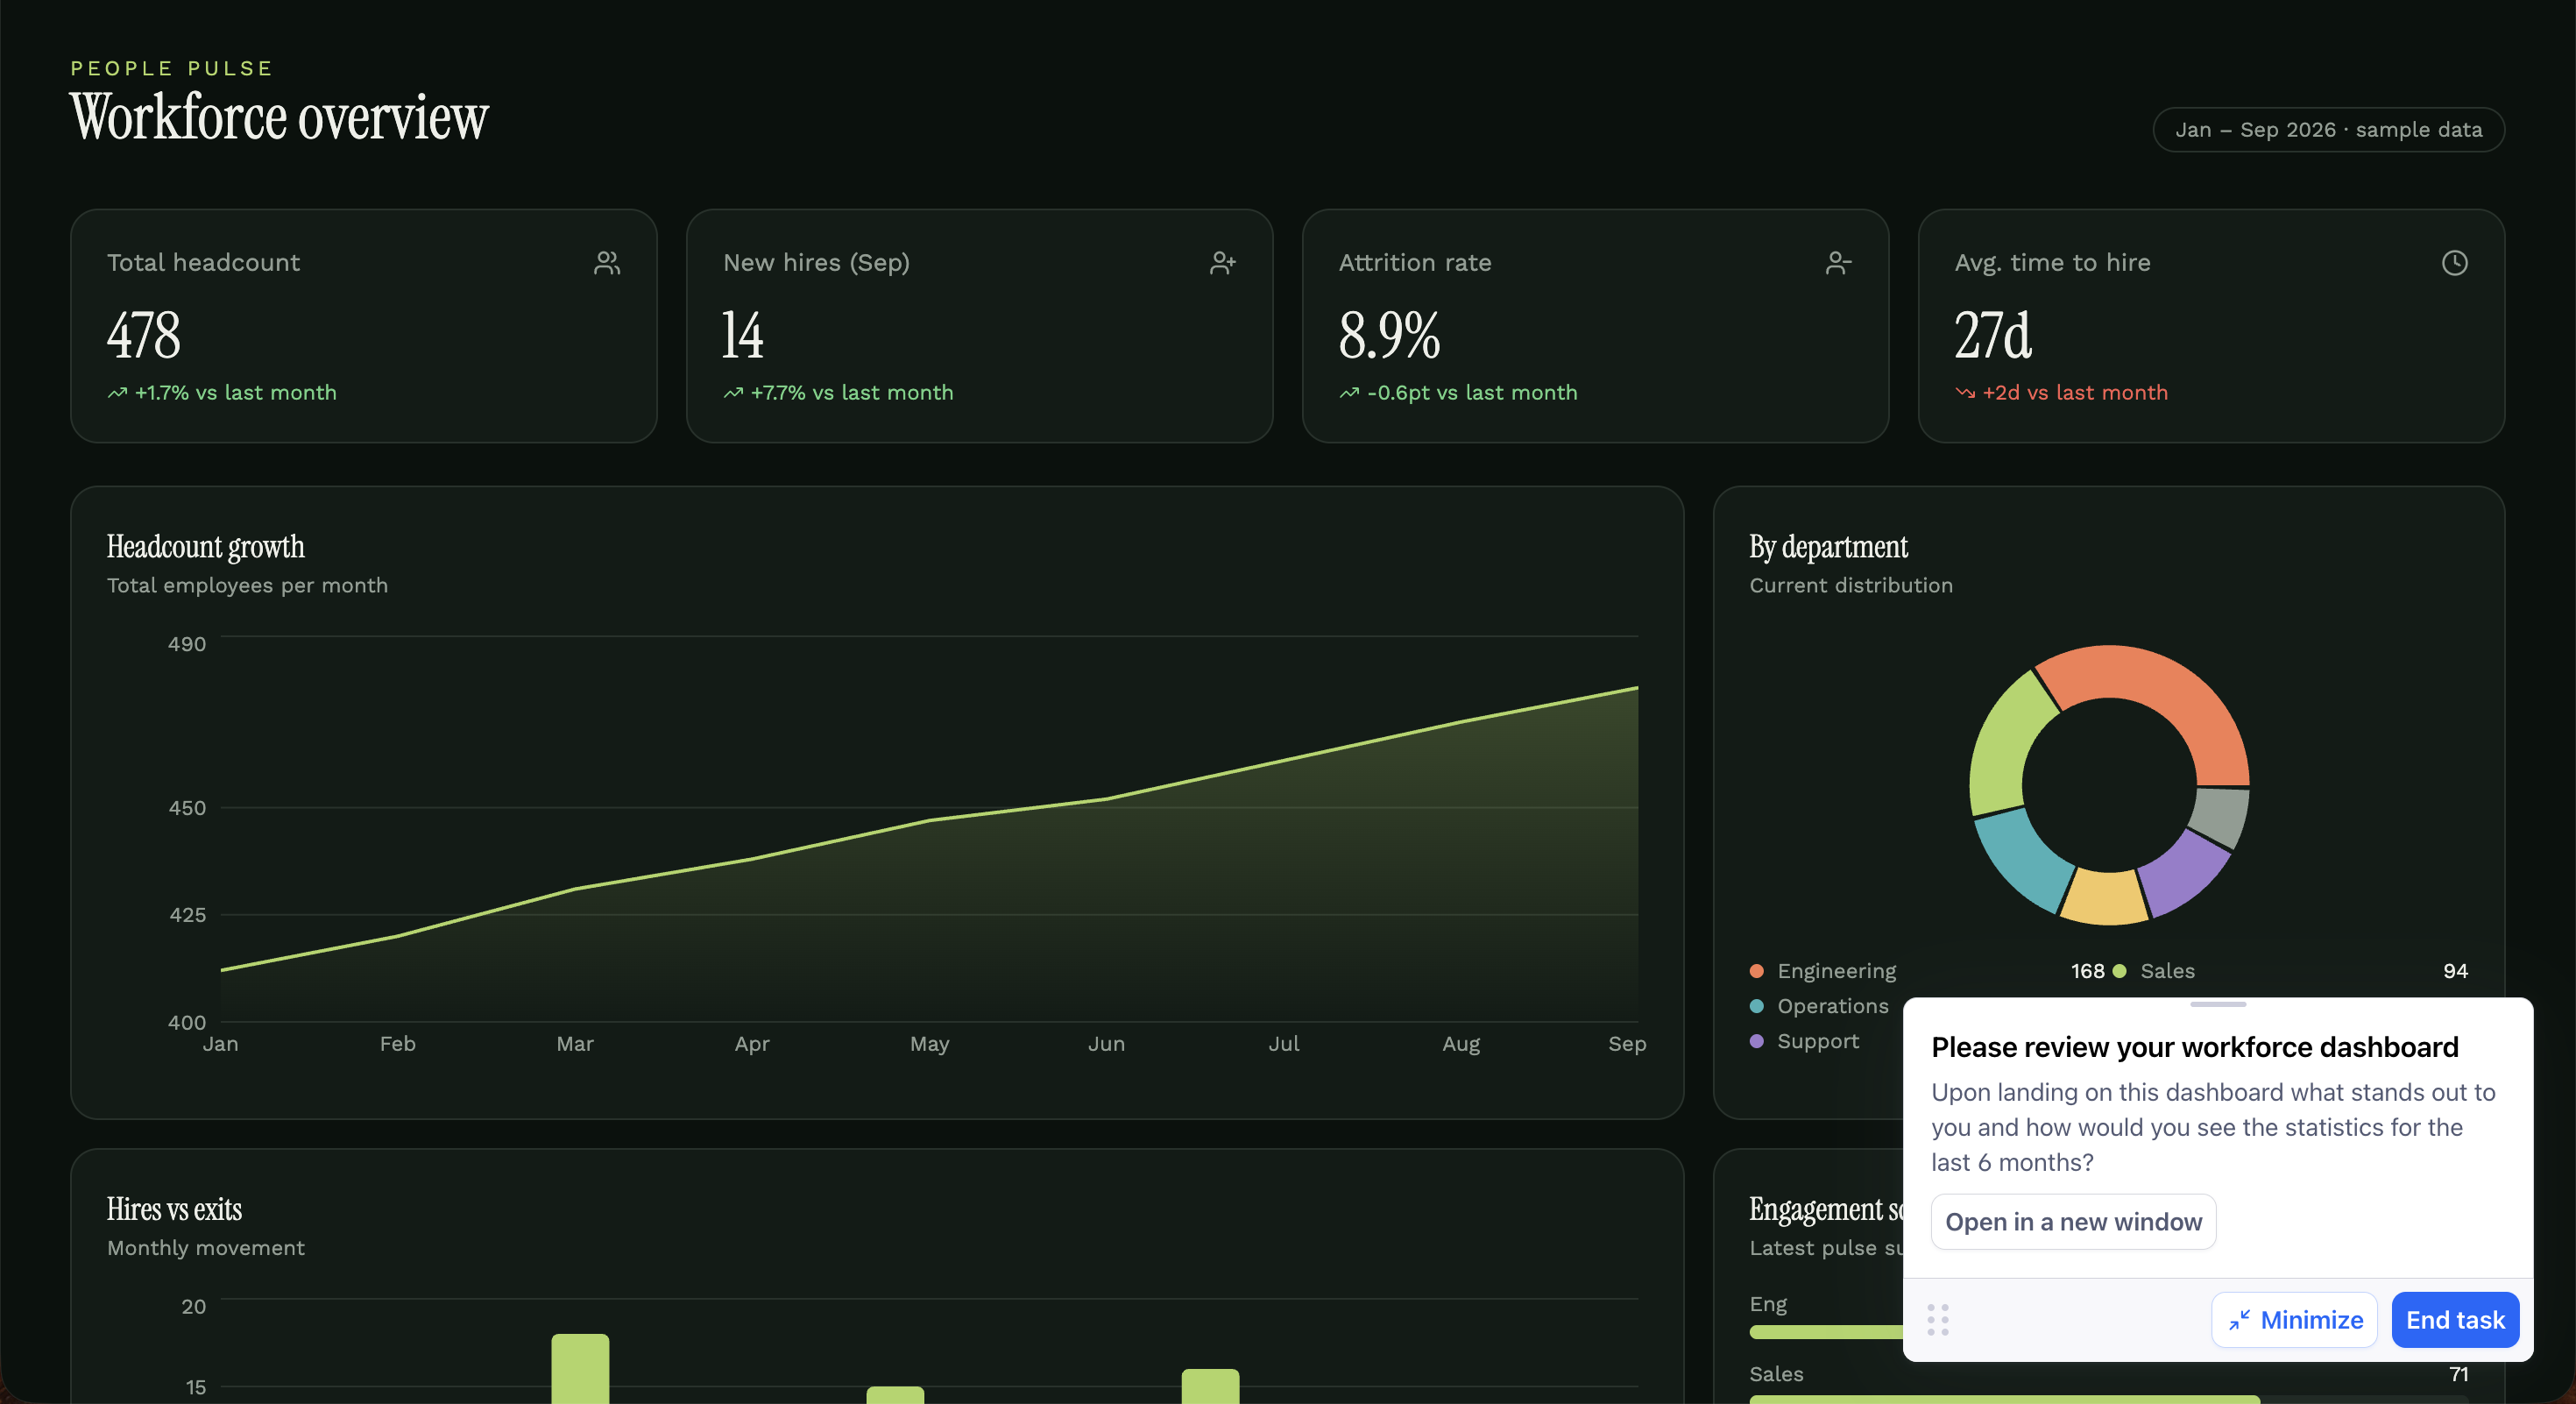This screenshot has width=2576, height=1404.
Task: Click the 490 y-axis label on headcount chart
Action: point(187,644)
